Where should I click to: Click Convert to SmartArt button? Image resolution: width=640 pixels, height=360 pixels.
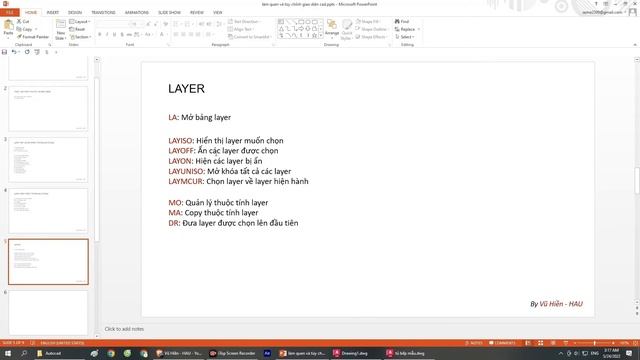pyautogui.click(x=250, y=37)
